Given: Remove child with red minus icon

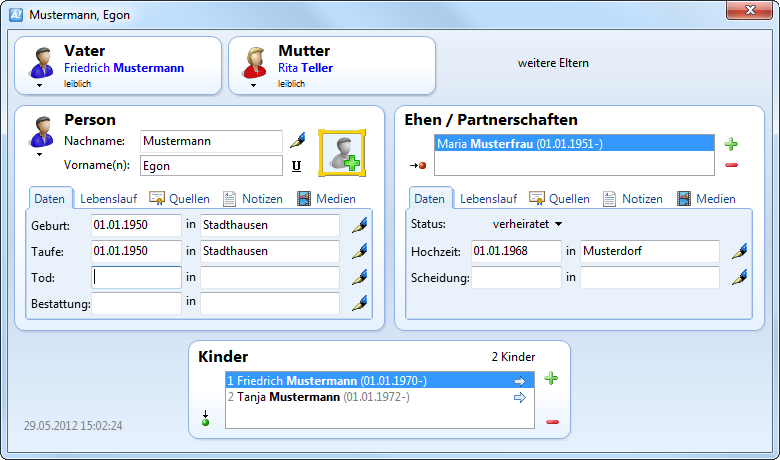Looking at the screenshot, I should 551,421.
